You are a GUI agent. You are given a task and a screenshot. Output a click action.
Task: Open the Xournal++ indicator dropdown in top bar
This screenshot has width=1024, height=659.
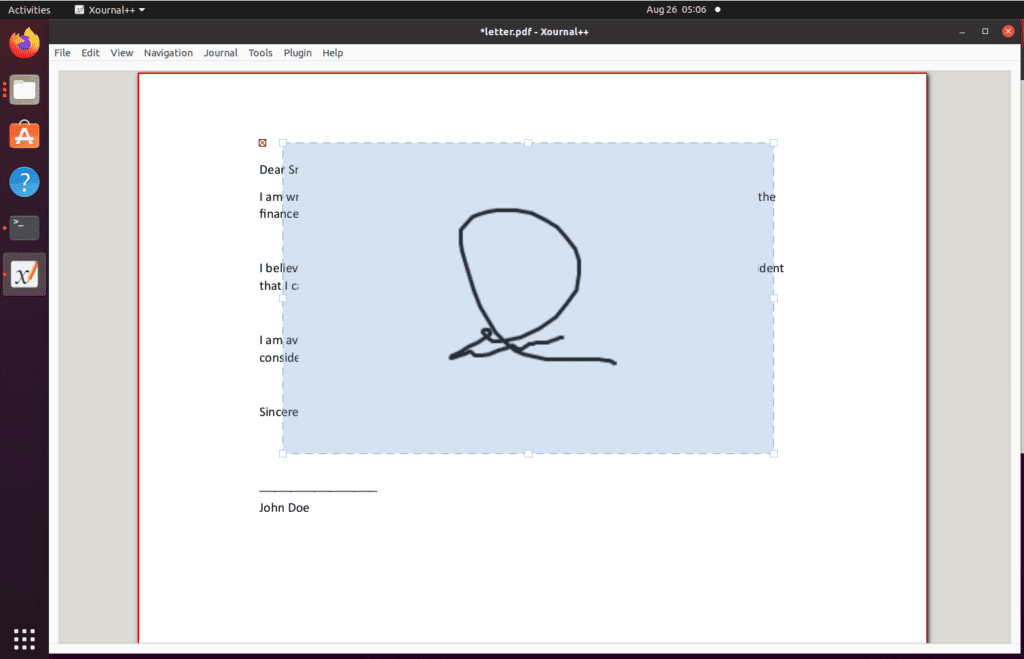pos(107,9)
